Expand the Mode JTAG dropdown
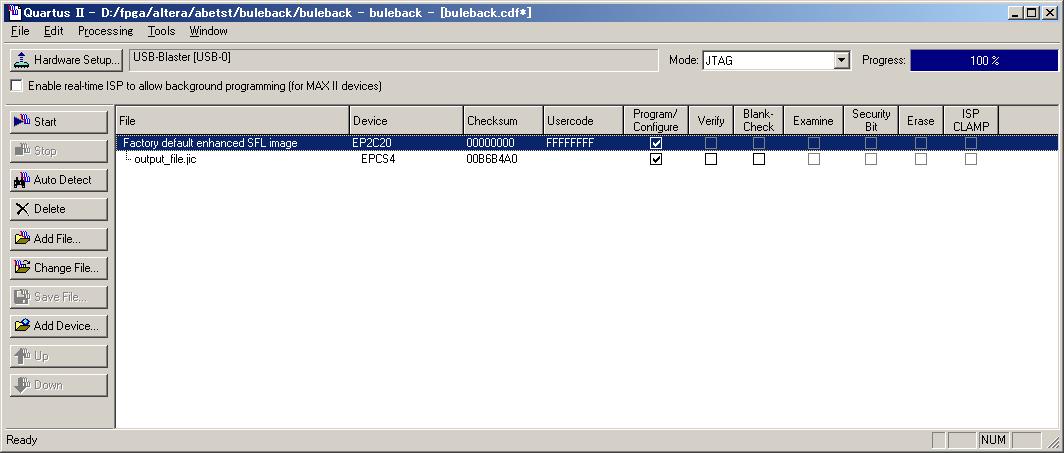 point(841,60)
